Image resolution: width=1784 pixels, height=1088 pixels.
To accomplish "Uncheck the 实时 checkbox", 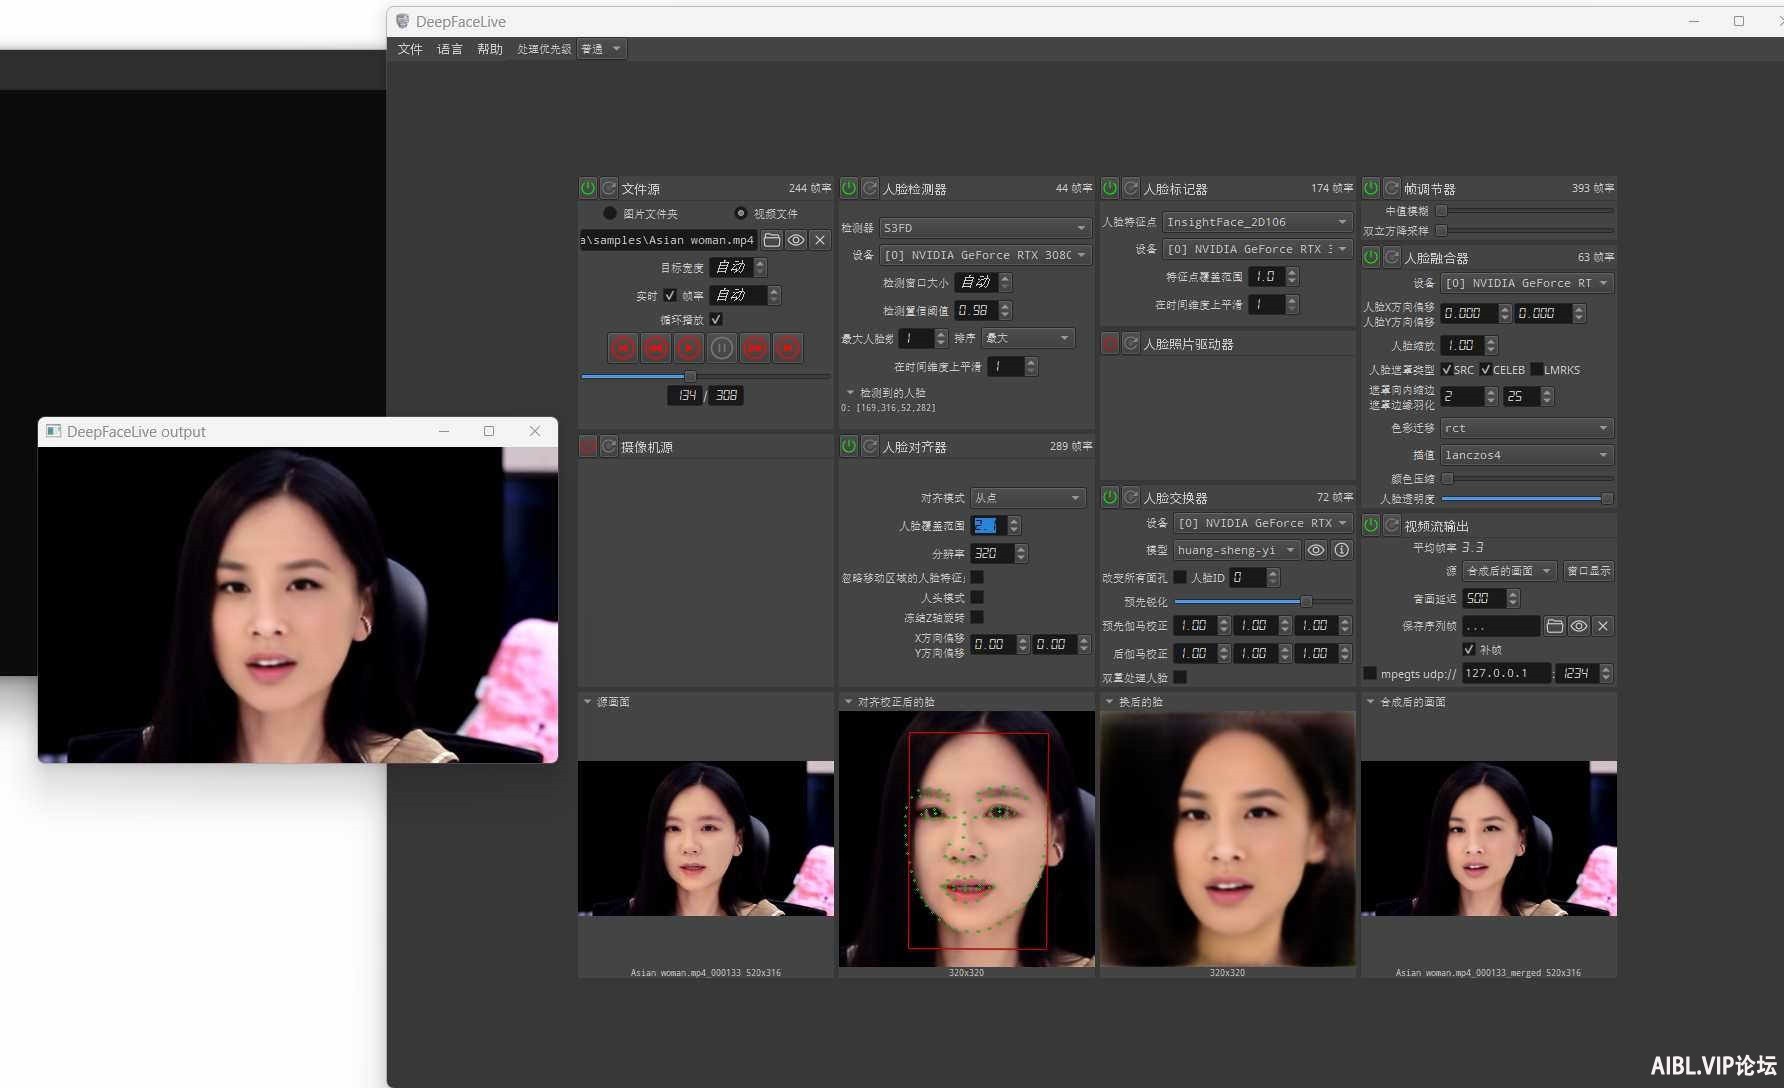I will pos(670,295).
